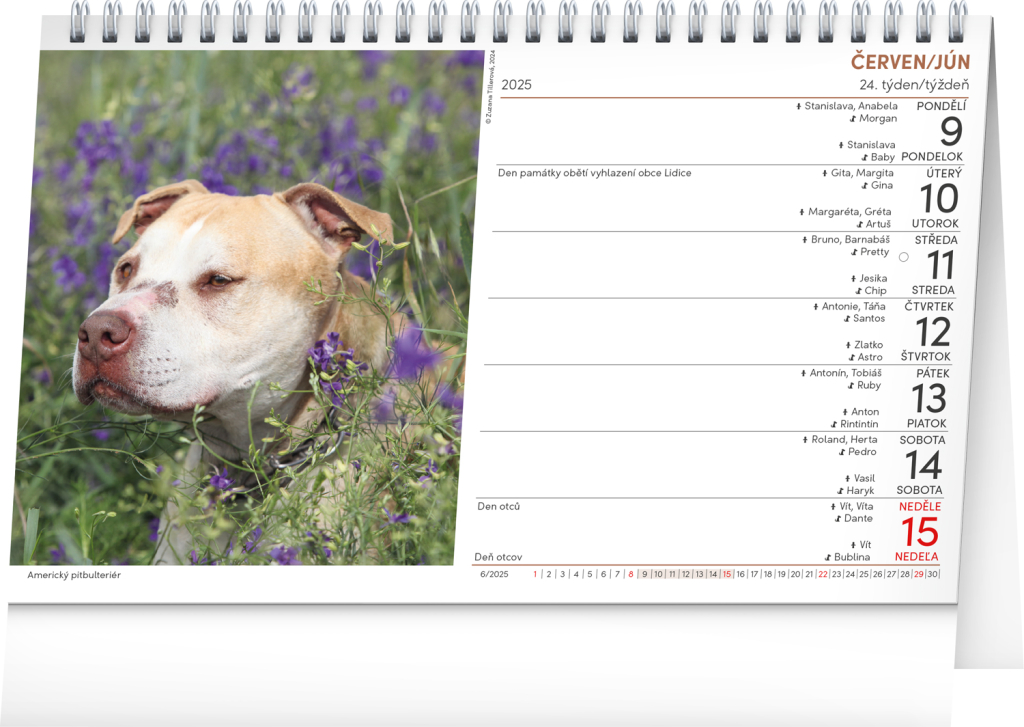The width and height of the screenshot is (1024, 727).
Task: Click the Den otců holiday note
Action: (498, 506)
